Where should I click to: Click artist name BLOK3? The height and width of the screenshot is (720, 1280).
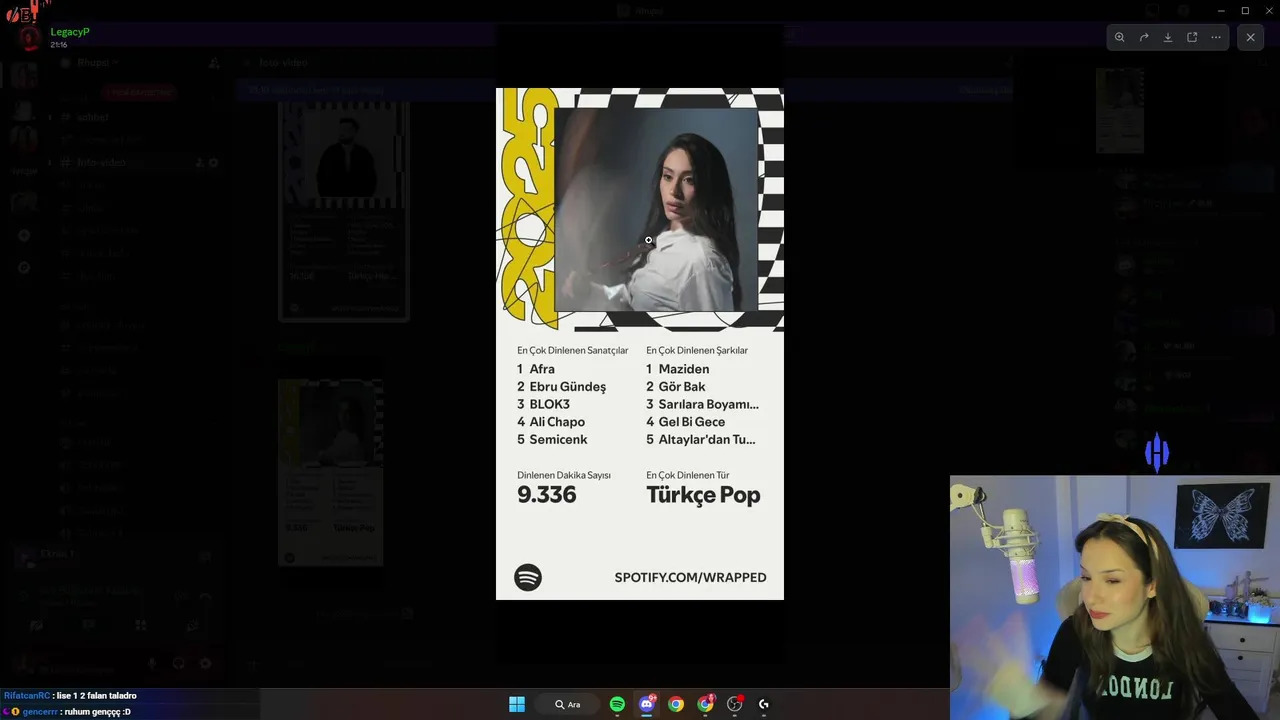click(550, 404)
